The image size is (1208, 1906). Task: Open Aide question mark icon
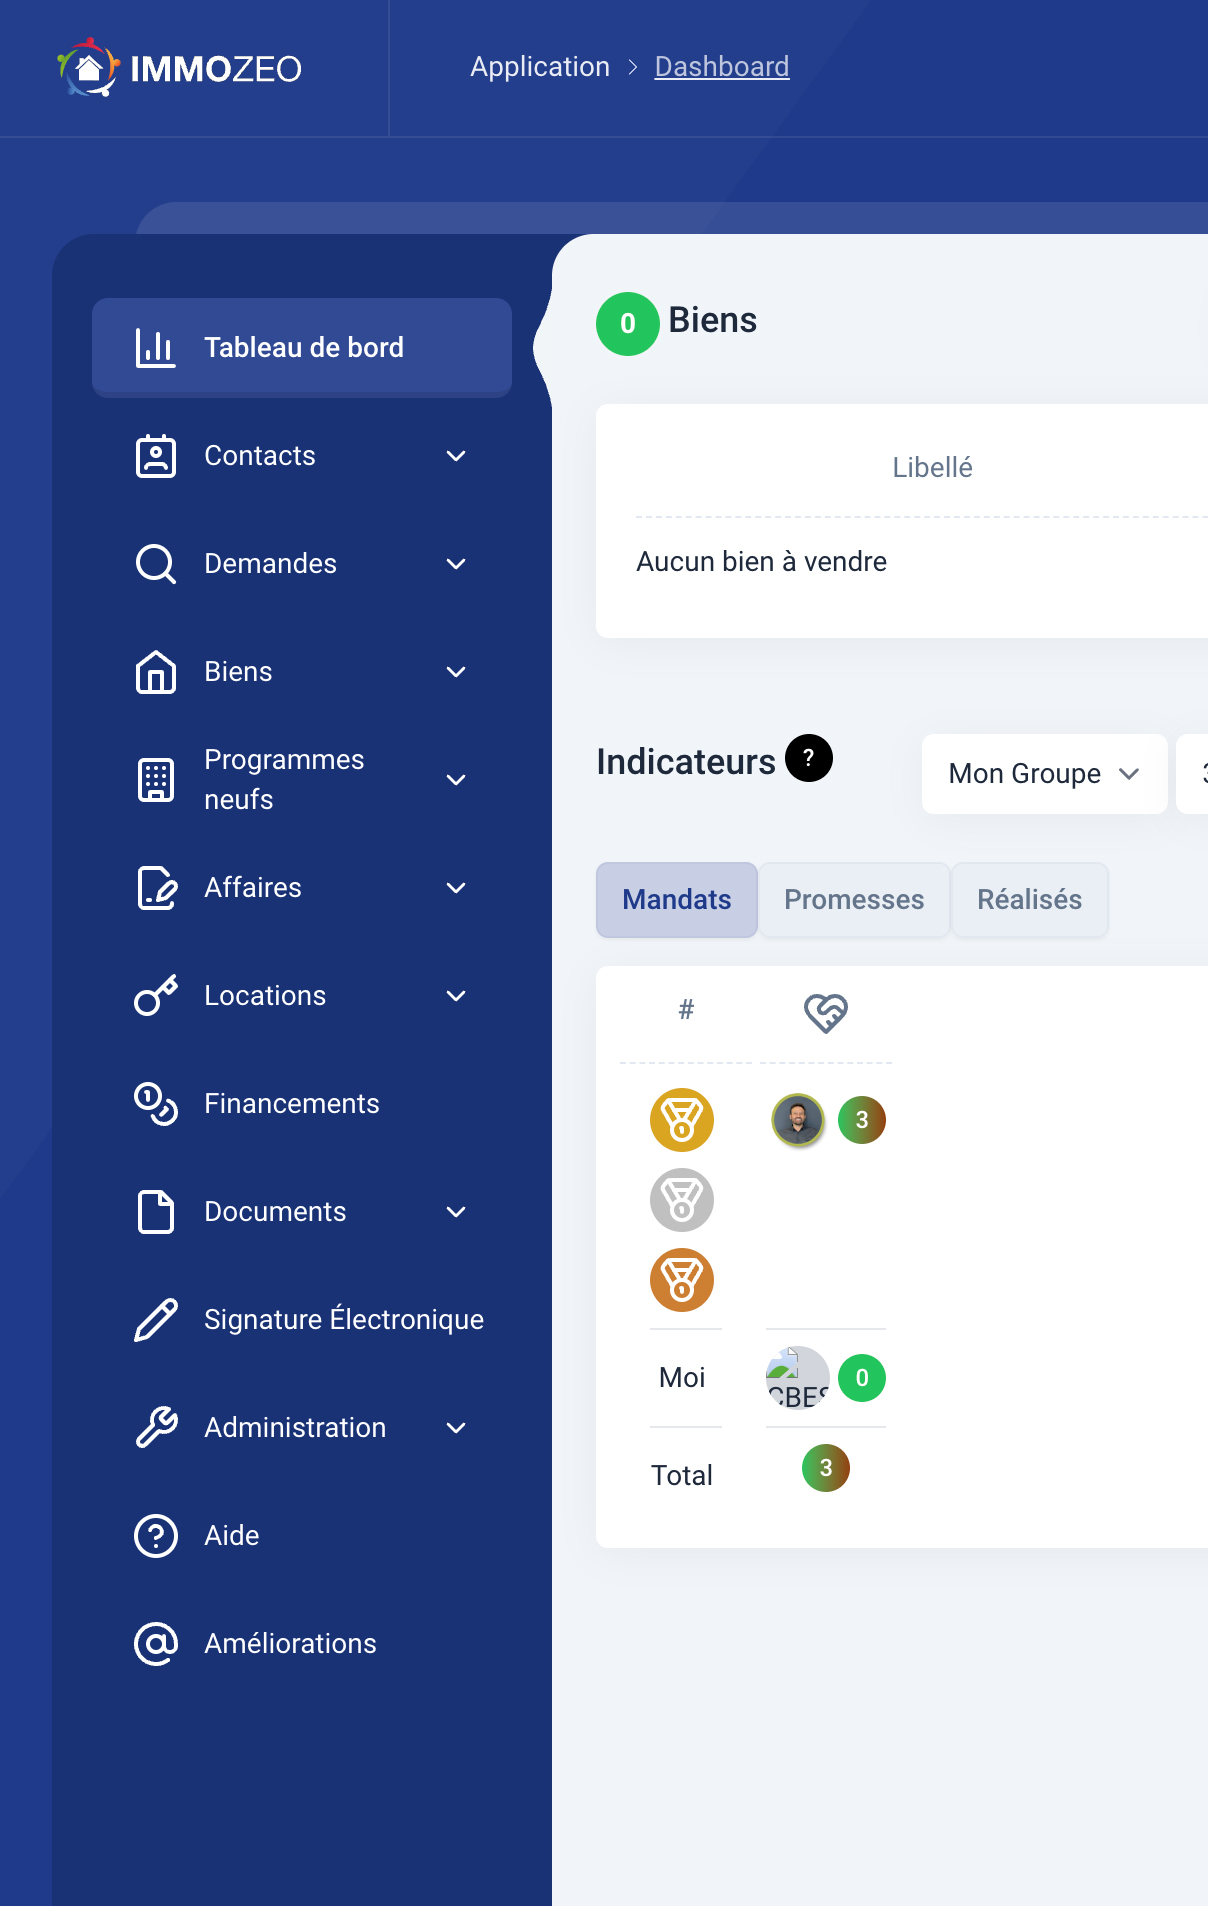point(156,1536)
